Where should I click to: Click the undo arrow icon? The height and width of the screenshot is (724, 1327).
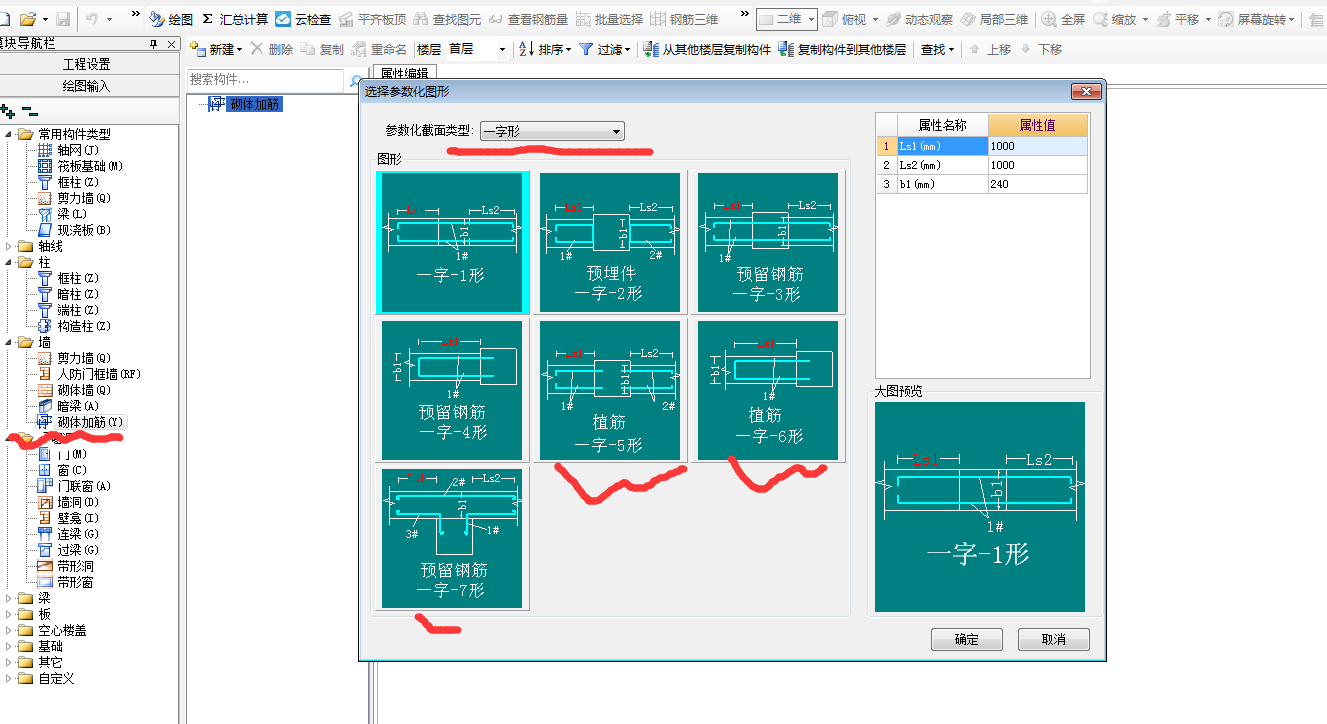click(x=91, y=19)
